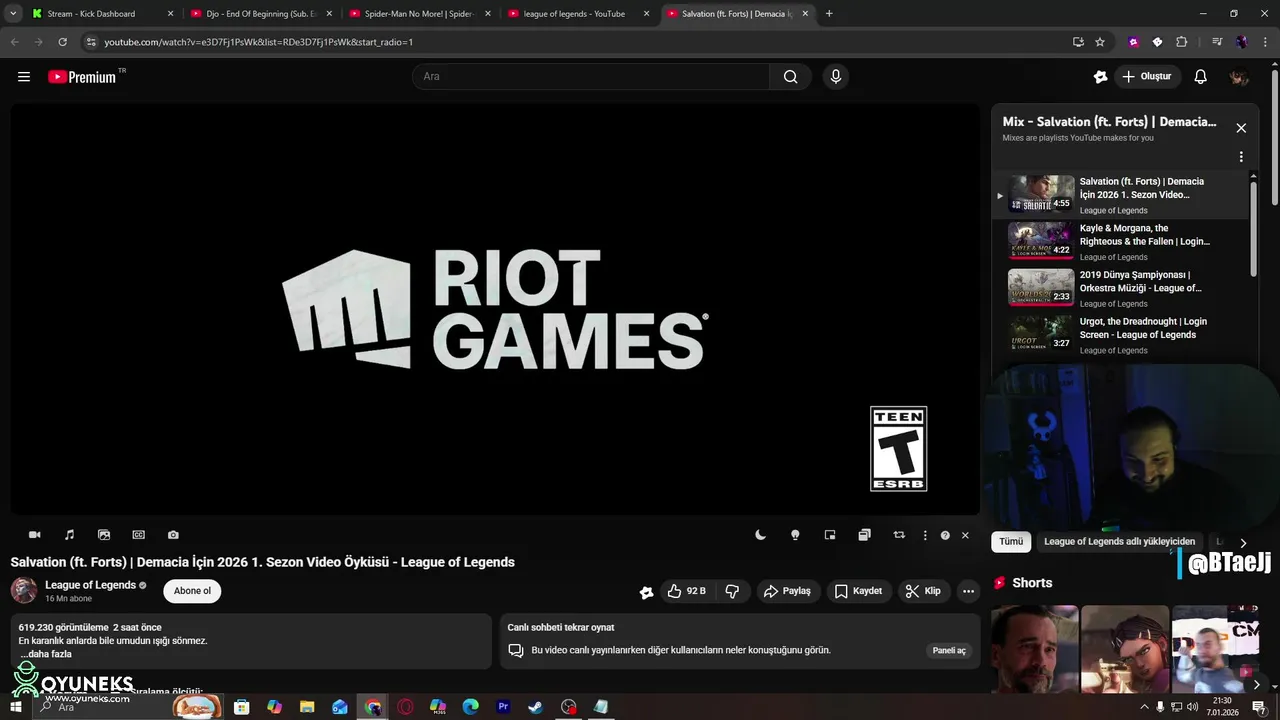Open Chrome extensions puzzle icon
Viewport: 1280px width, 720px height.
click(x=1181, y=42)
